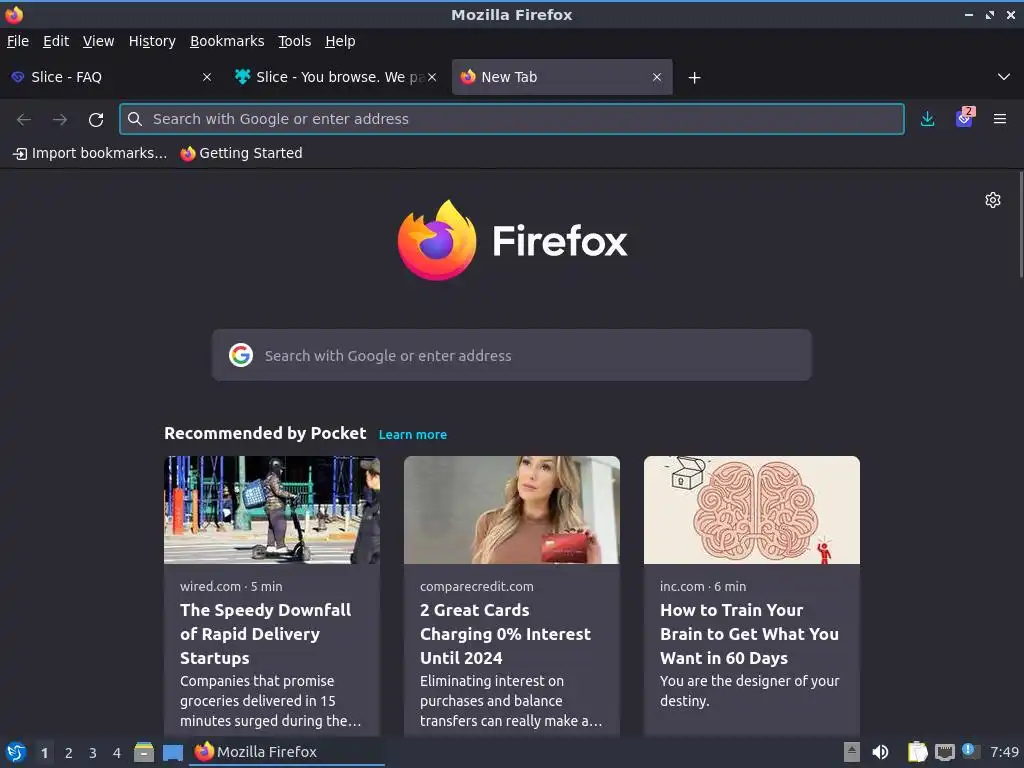Open the Edit menu

coord(56,41)
